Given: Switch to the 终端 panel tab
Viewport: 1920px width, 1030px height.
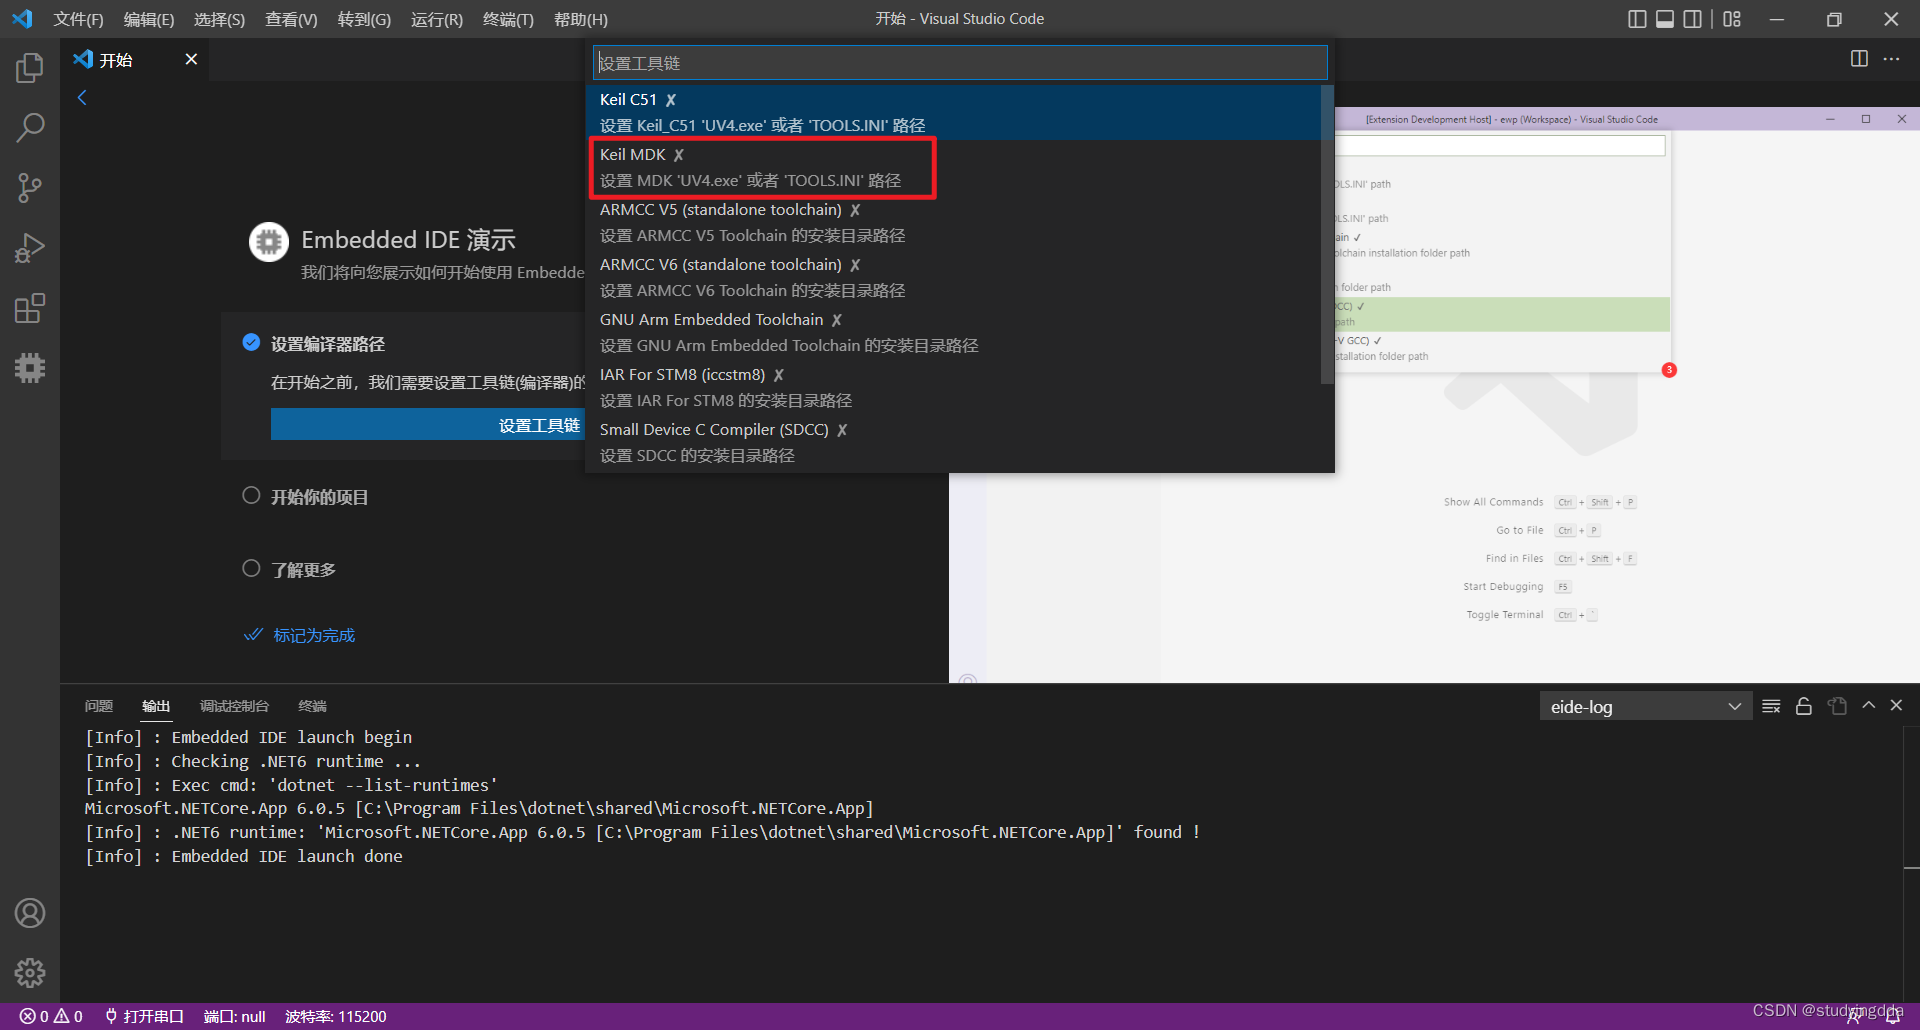Looking at the screenshot, I should [312, 706].
